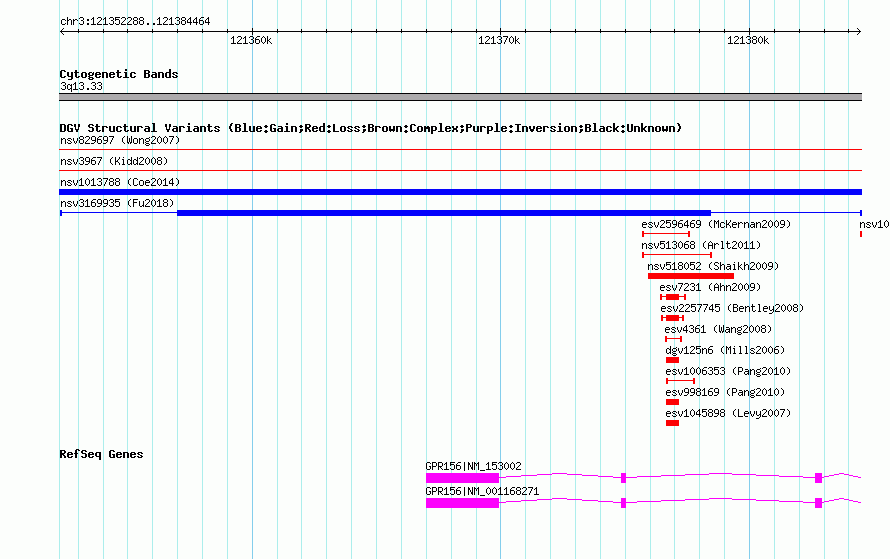Image resolution: width=890 pixels, height=559 pixels.
Task: Click the red esv2257745 loss bar
Action: (x=673, y=318)
